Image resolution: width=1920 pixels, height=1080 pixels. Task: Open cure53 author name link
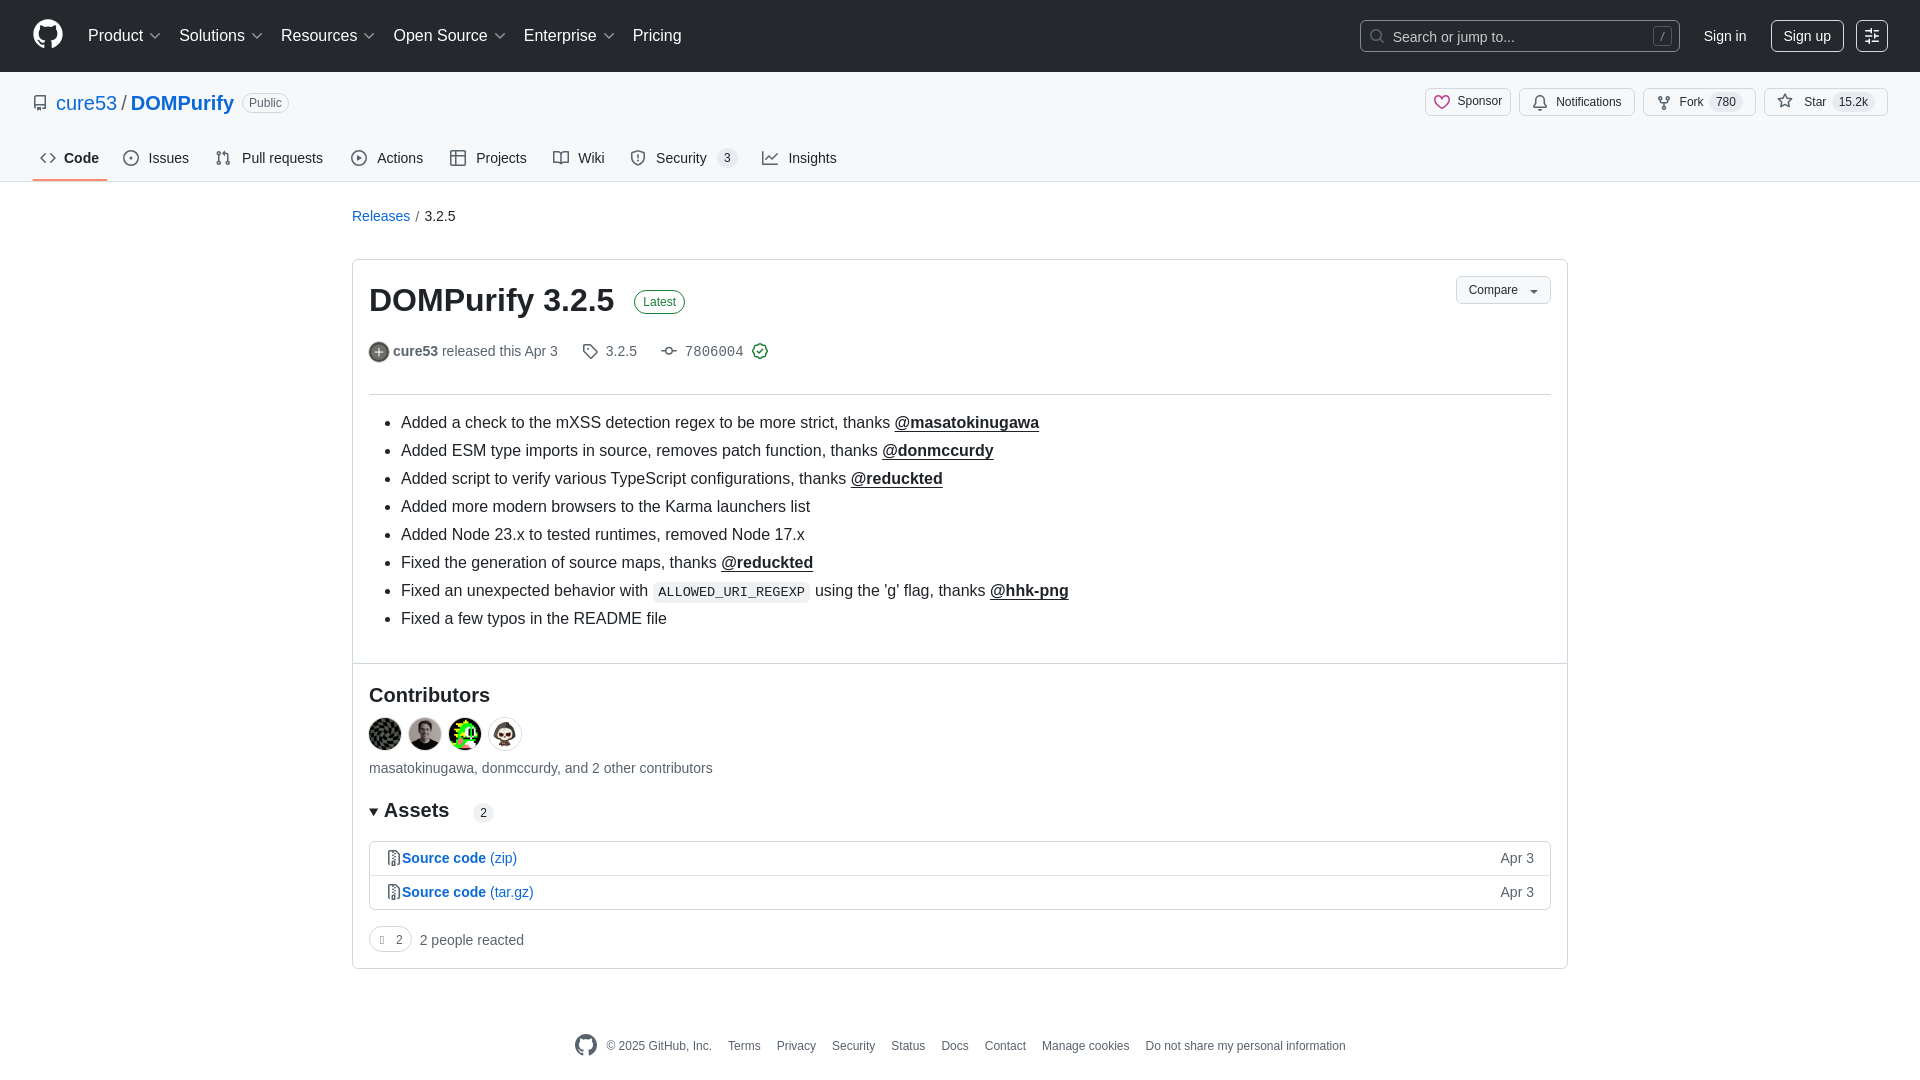415,351
